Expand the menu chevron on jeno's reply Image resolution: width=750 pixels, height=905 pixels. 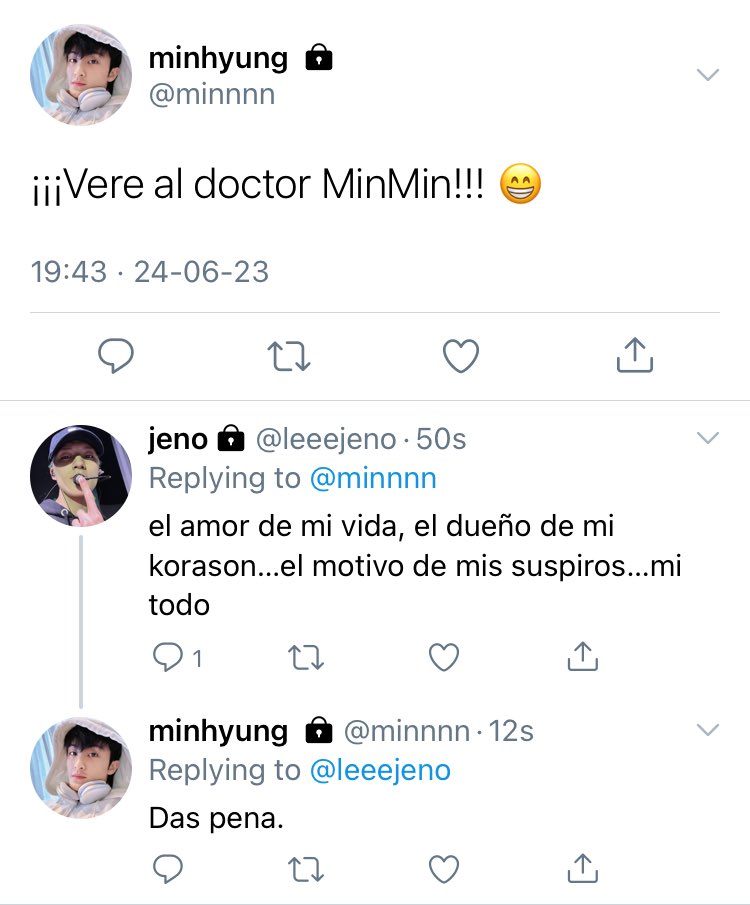(707, 437)
